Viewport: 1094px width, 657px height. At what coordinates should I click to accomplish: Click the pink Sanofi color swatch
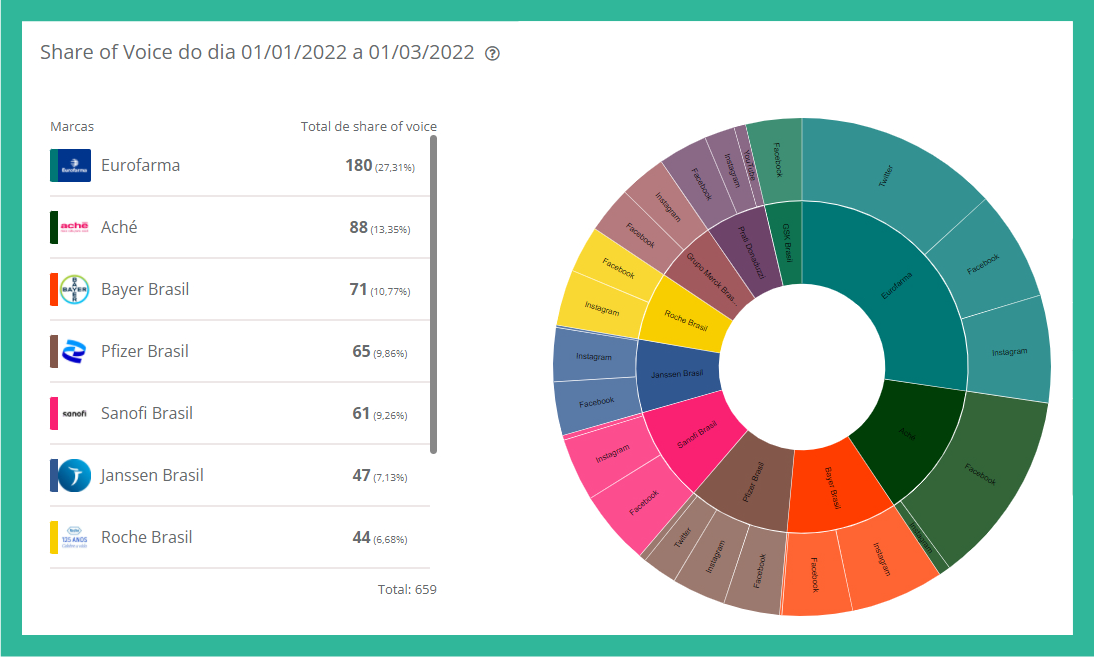(54, 414)
